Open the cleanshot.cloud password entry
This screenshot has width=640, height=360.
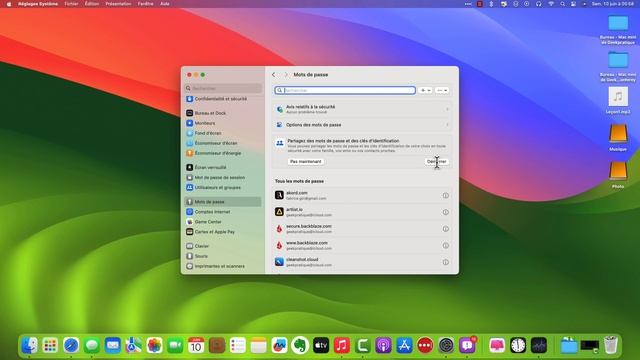[362, 262]
